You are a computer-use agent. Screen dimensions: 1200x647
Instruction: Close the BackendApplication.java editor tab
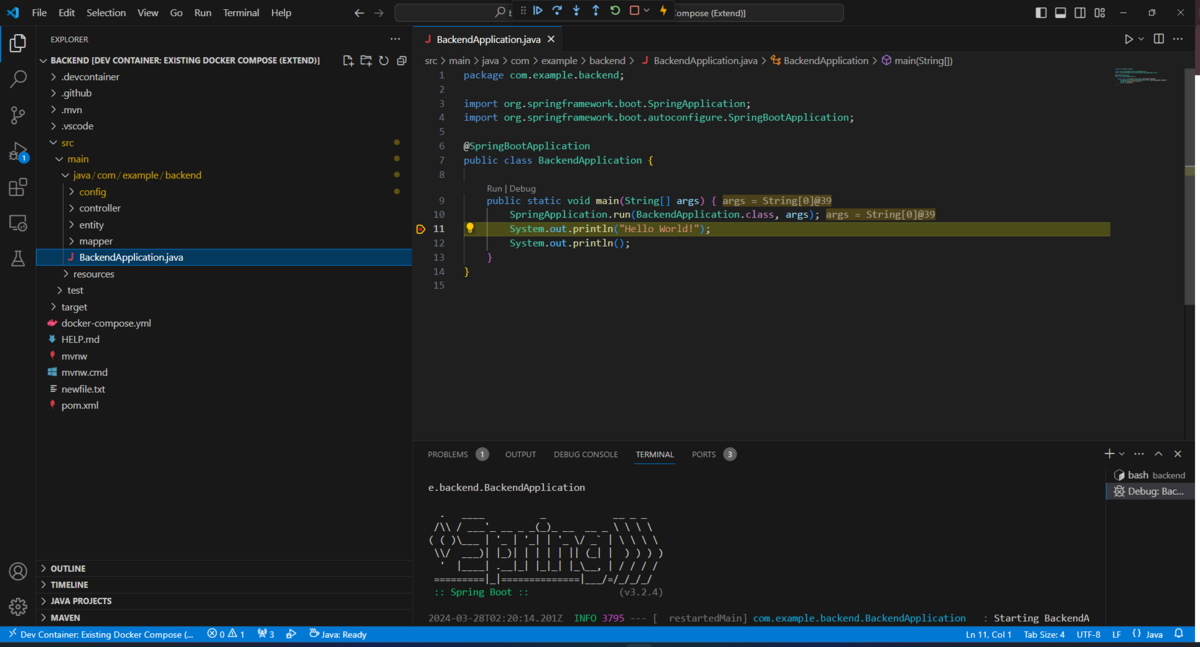pos(551,39)
